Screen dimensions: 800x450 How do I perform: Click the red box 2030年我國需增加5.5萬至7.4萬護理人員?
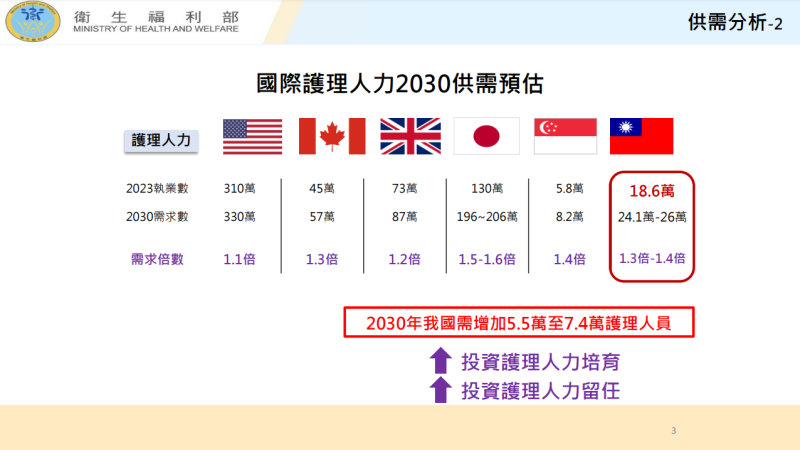point(519,322)
